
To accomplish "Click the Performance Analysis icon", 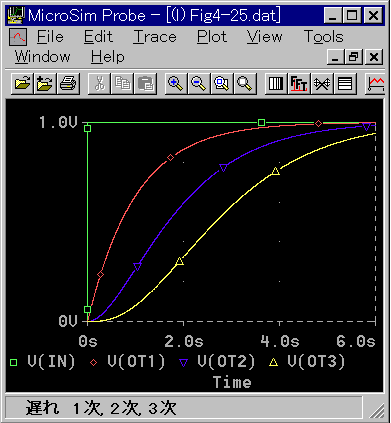I will [322, 83].
